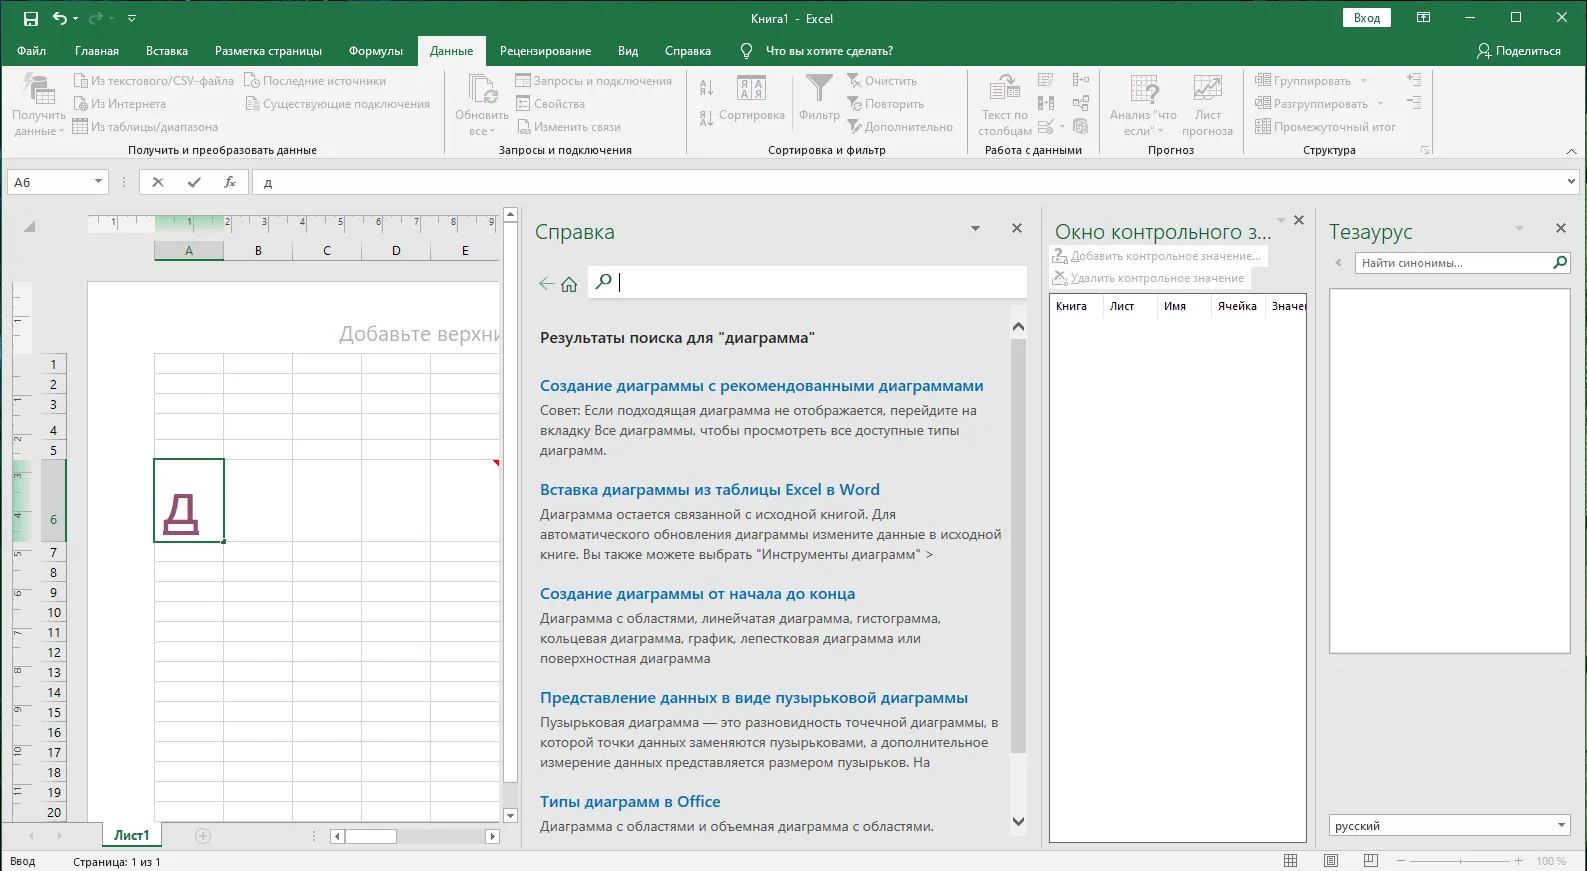Confirm cell entry with checkmark icon
This screenshot has width=1587, height=871.
[x=194, y=182]
